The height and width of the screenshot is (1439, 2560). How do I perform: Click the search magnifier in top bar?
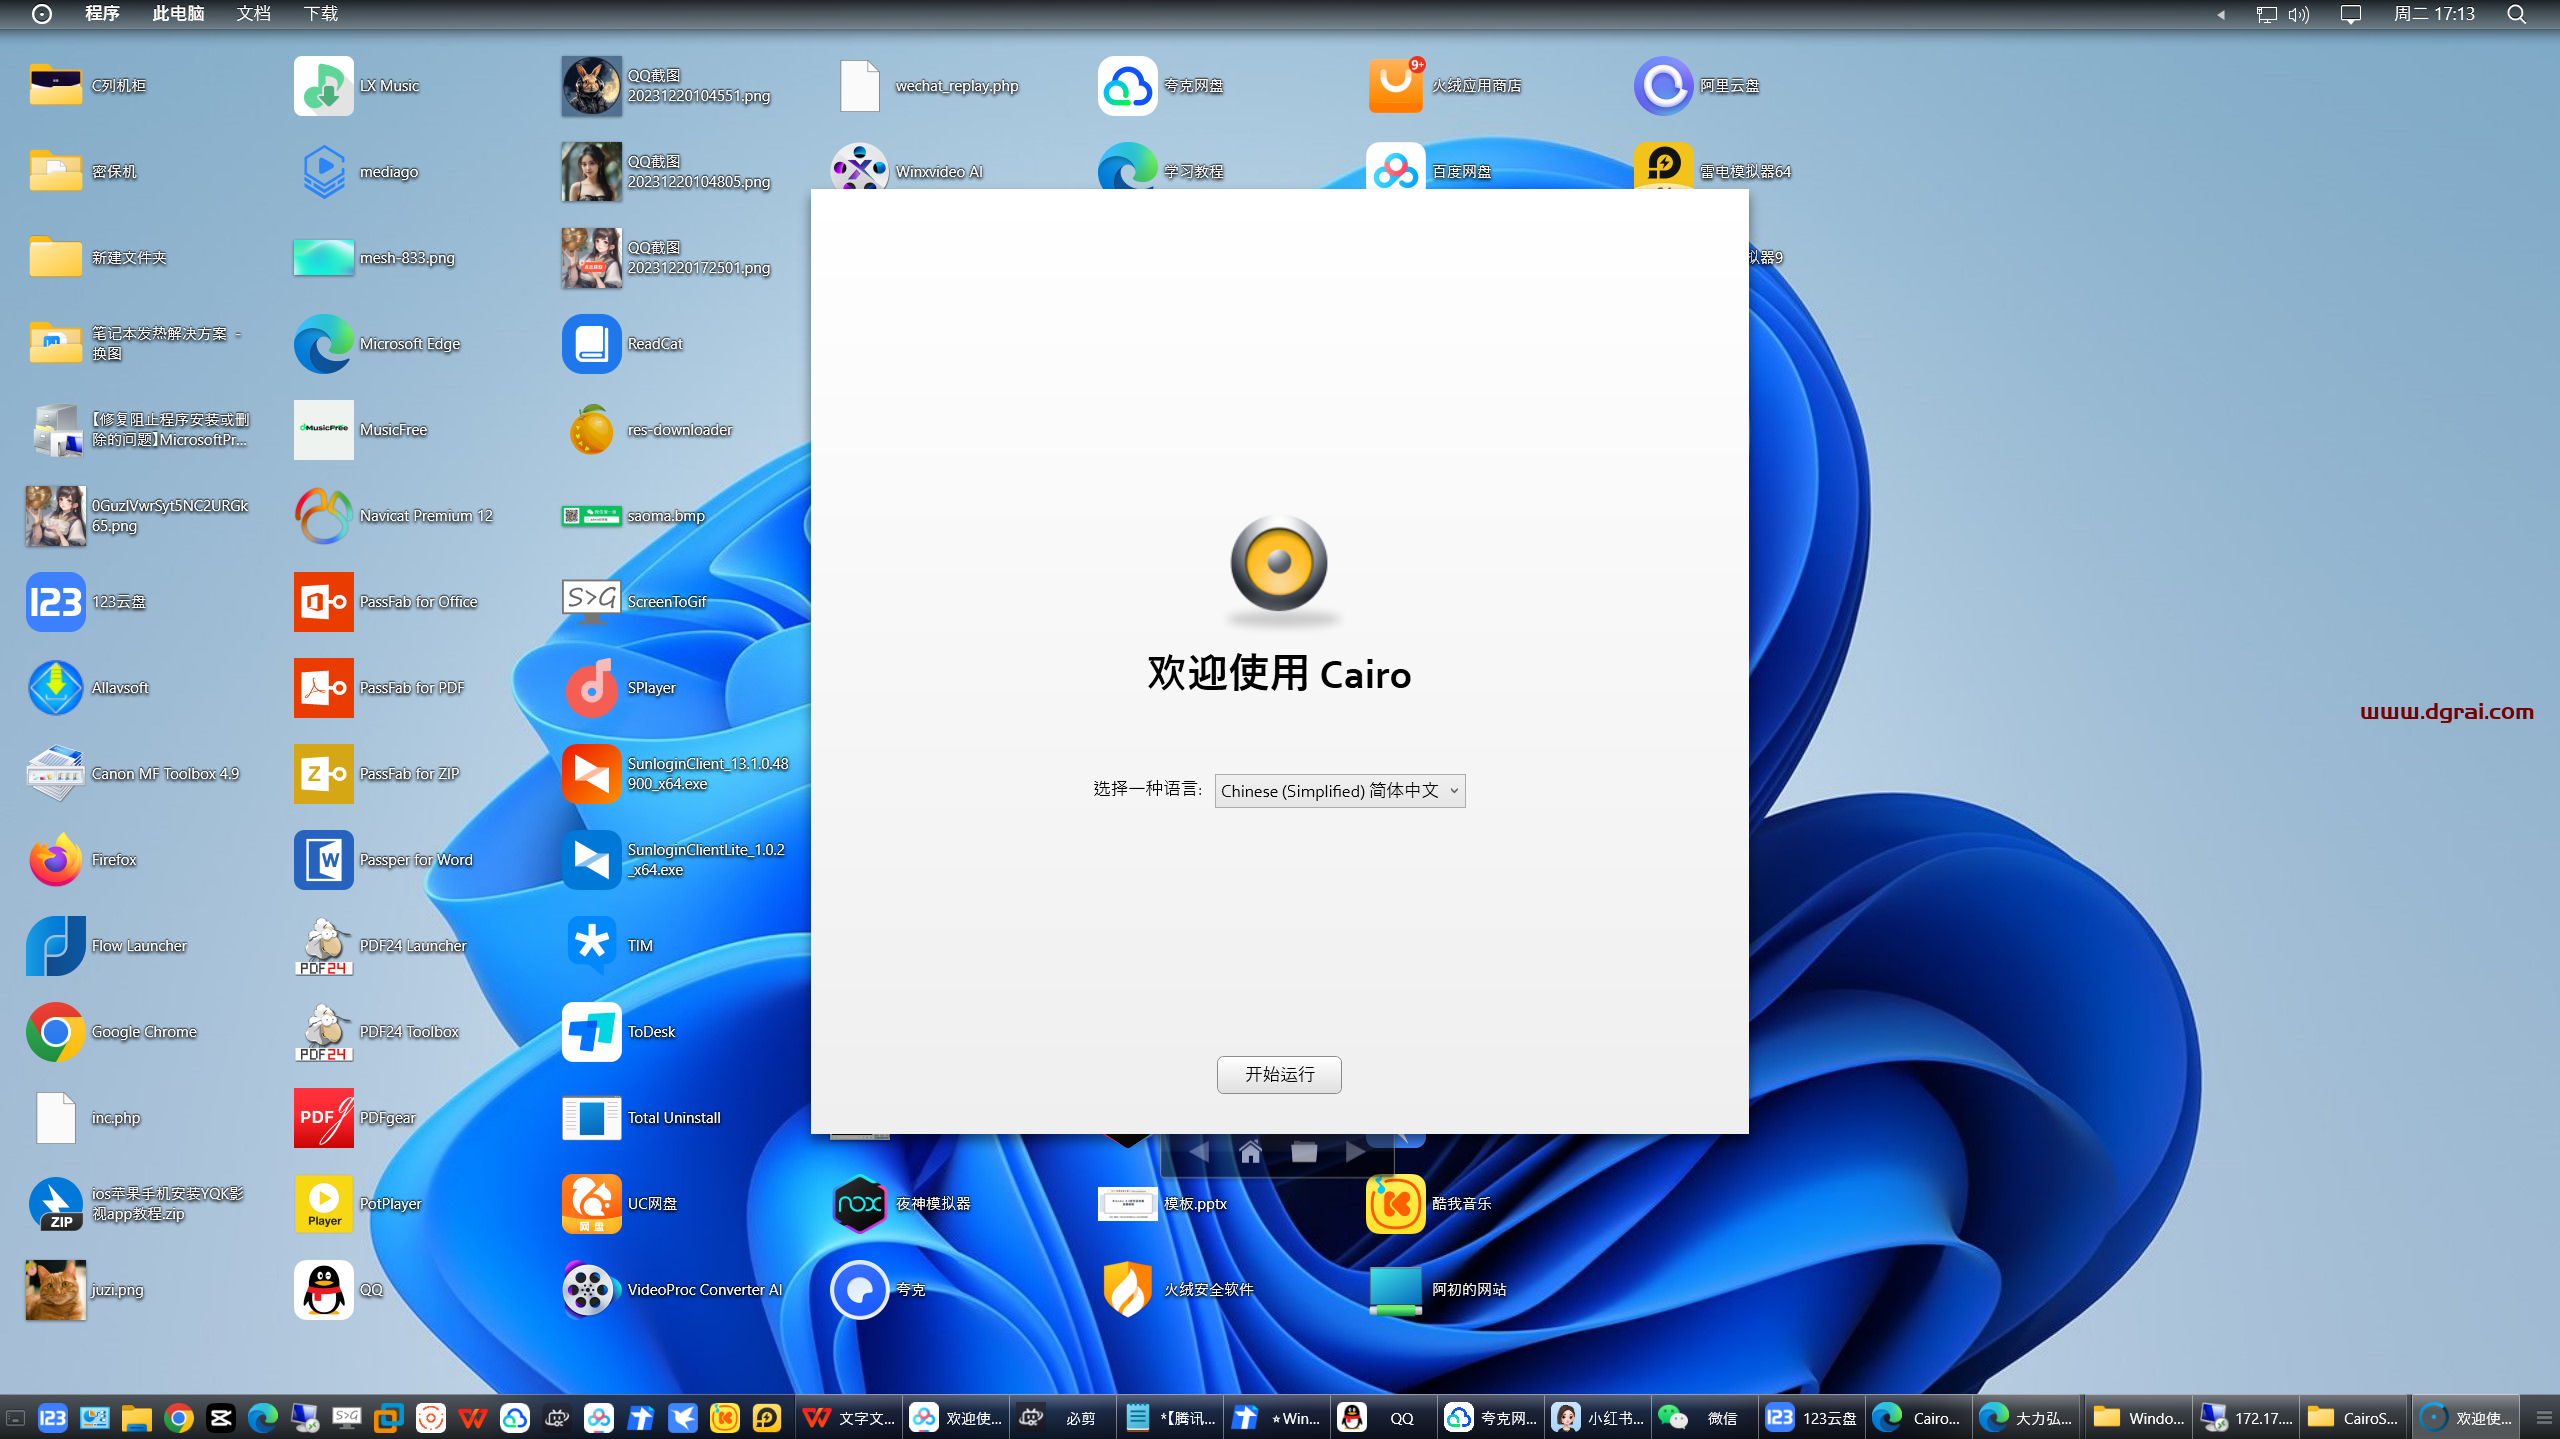point(2516,14)
